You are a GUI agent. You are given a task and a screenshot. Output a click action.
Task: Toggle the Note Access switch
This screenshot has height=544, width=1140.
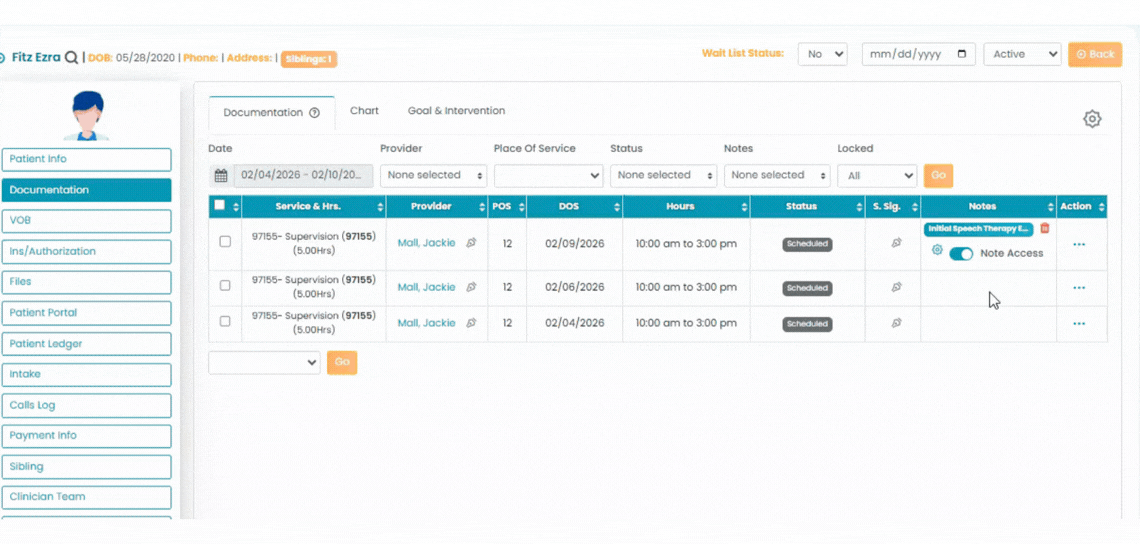[960, 254]
